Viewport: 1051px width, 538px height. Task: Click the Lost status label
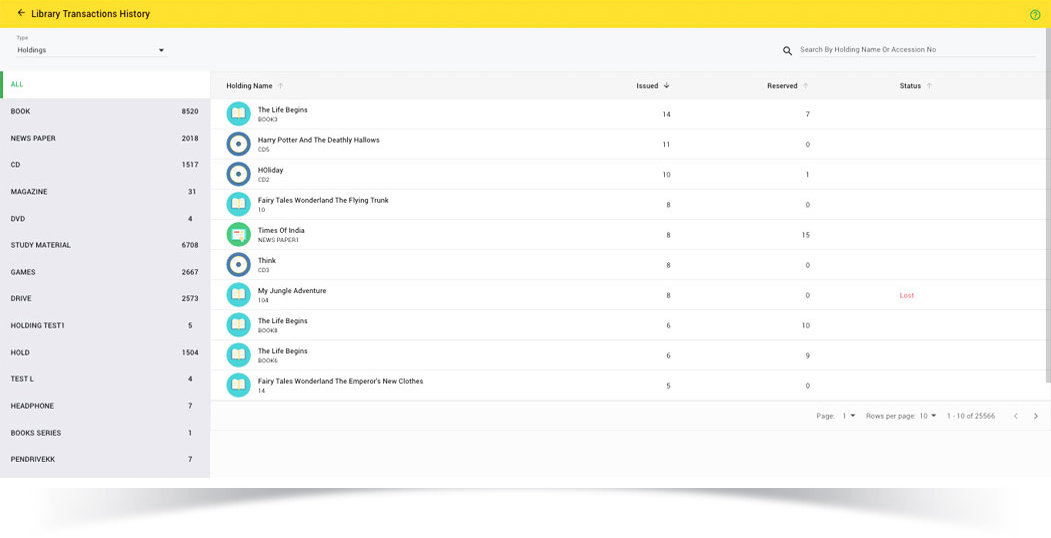click(x=906, y=296)
